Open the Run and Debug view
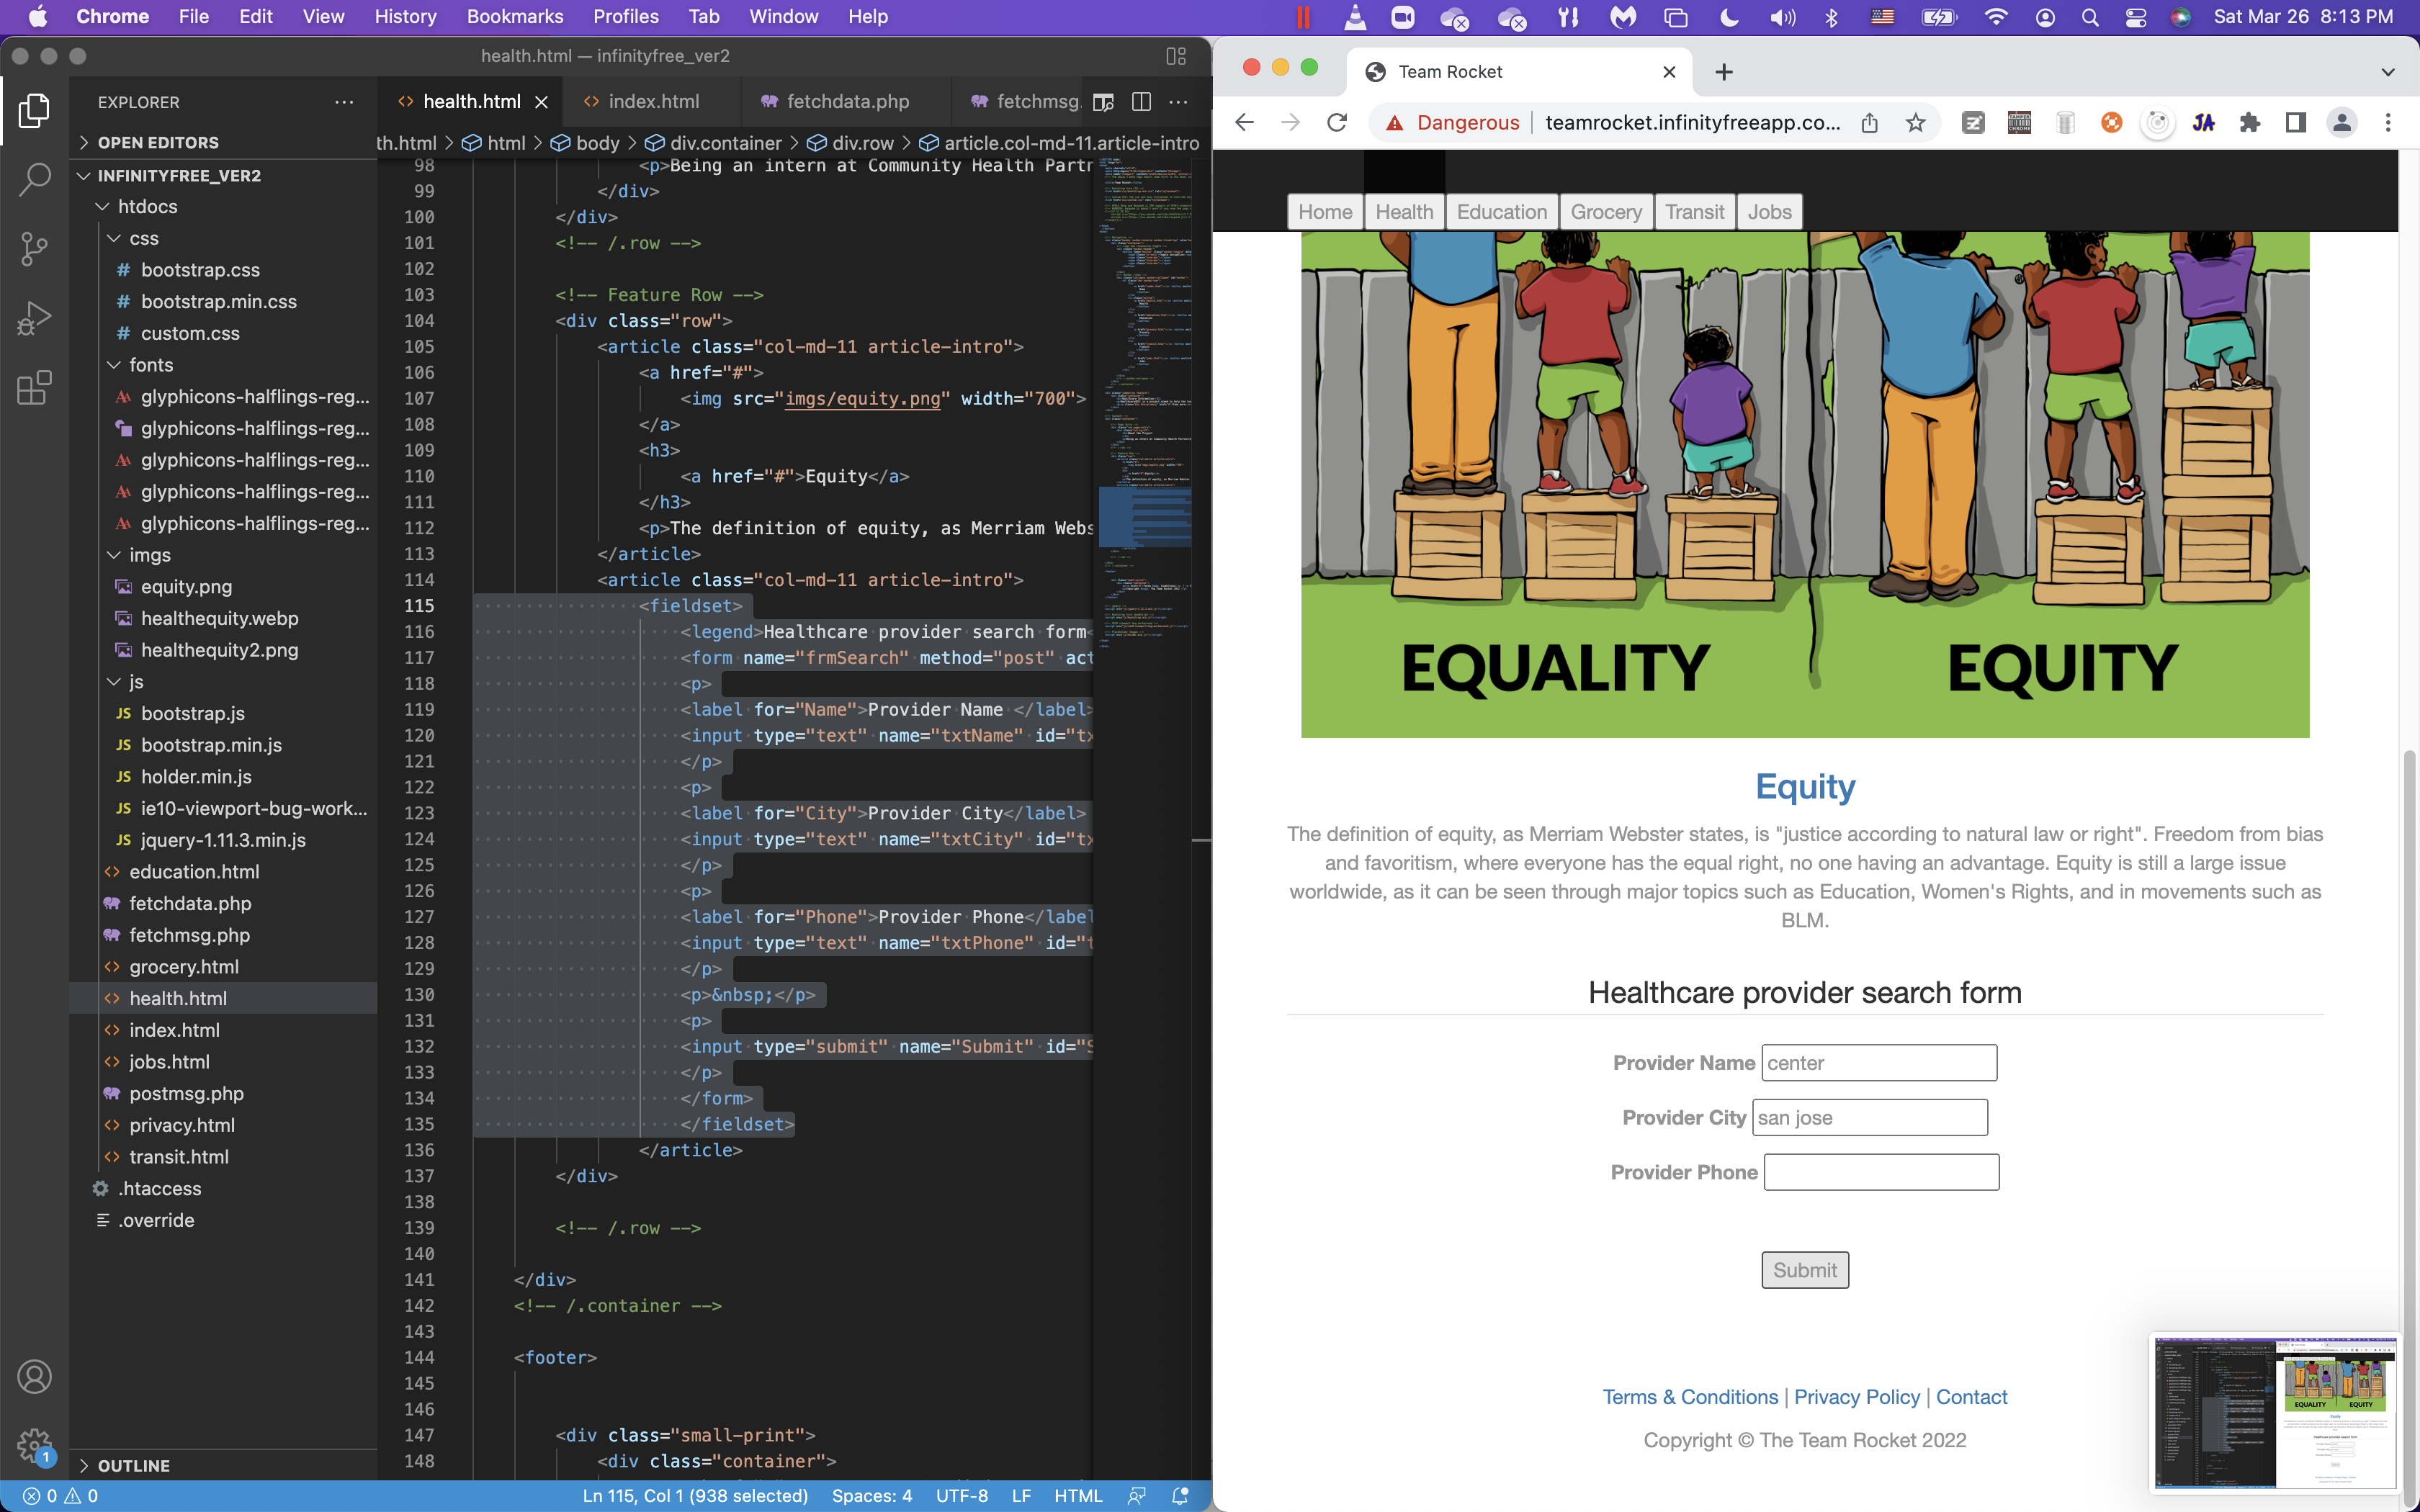 (x=34, y=318)
